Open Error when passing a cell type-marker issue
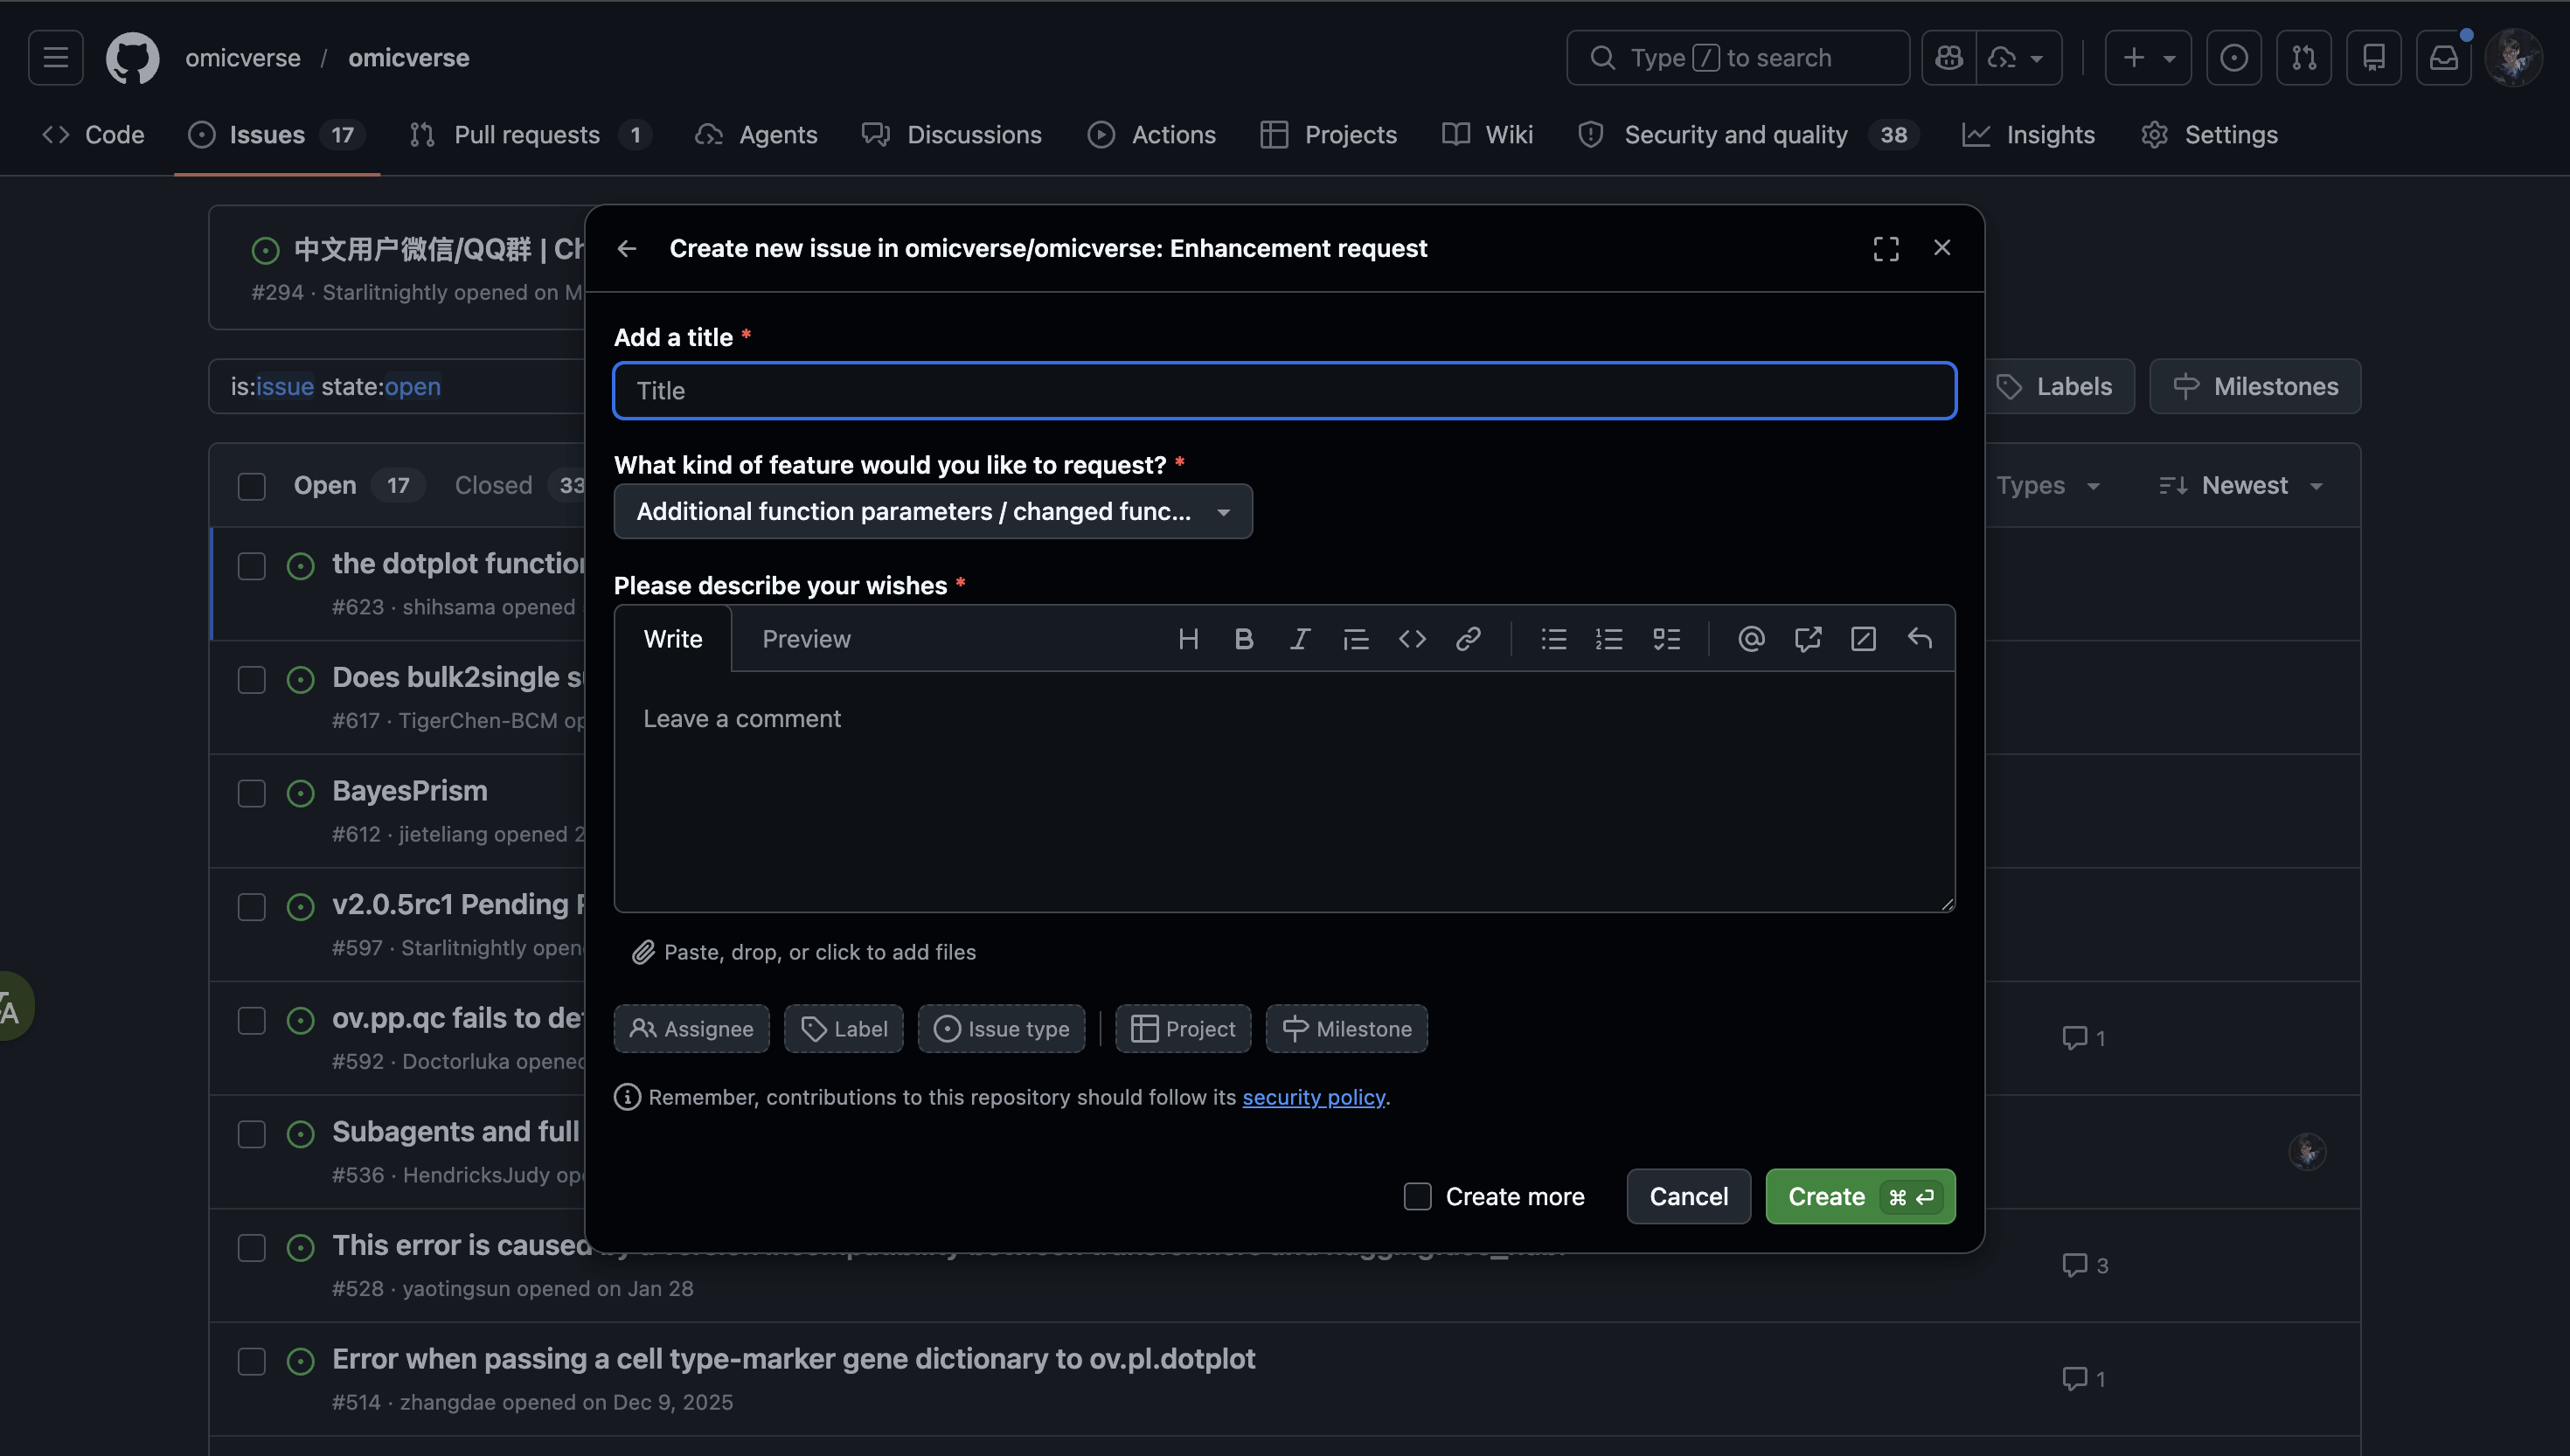Image resolution: width=2570 pixels, height=1456 pixels. pyautogui.click(x=793, y=1359)
